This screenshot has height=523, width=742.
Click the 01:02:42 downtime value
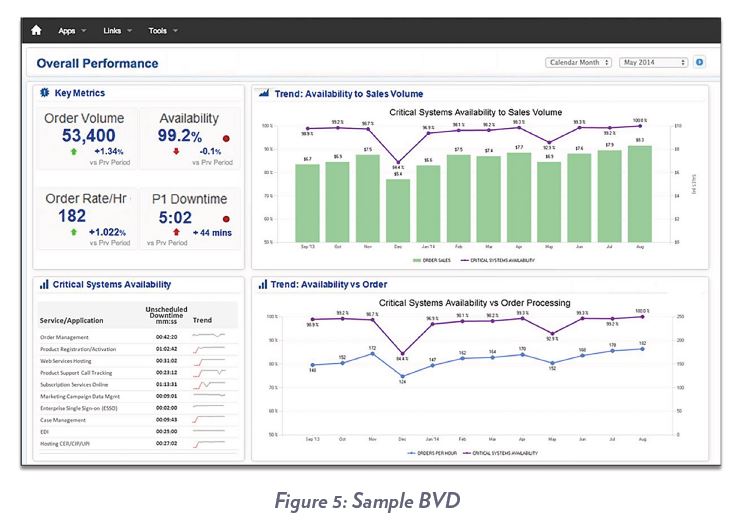tap(167, 349)
